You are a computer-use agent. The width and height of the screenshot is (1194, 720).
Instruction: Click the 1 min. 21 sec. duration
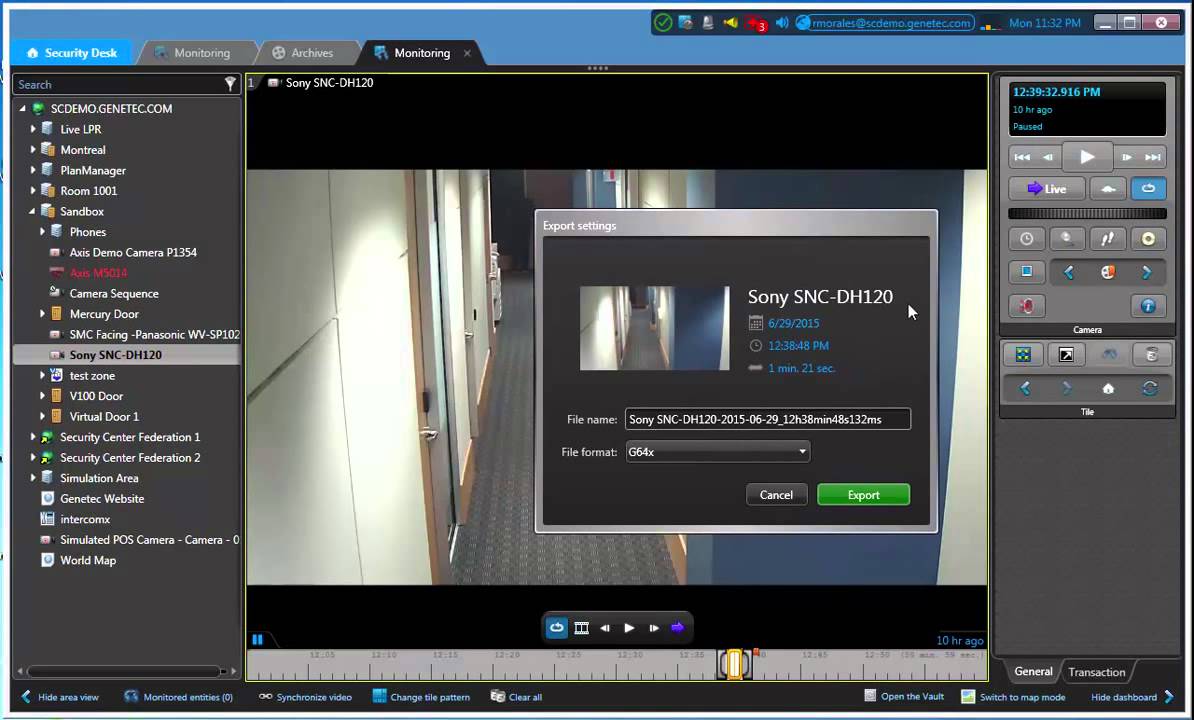[x=801, y=368]
